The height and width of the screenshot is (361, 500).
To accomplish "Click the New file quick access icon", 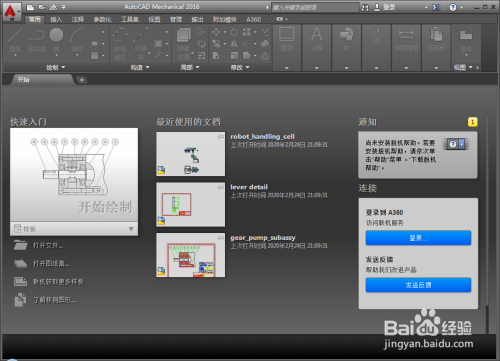I will [30, 7].
